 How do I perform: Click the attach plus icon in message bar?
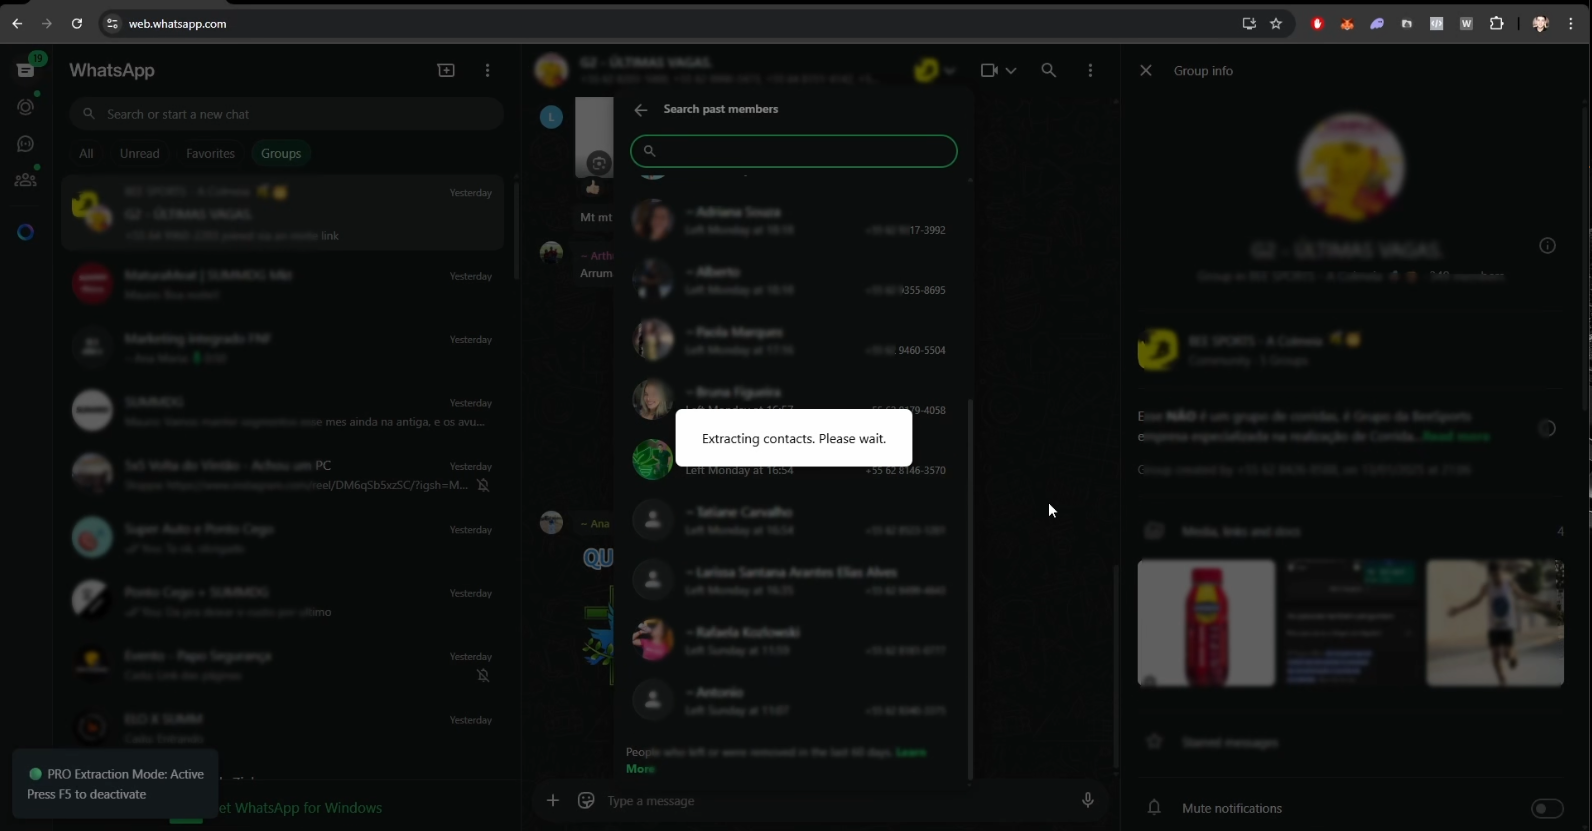tap(552, 800)
